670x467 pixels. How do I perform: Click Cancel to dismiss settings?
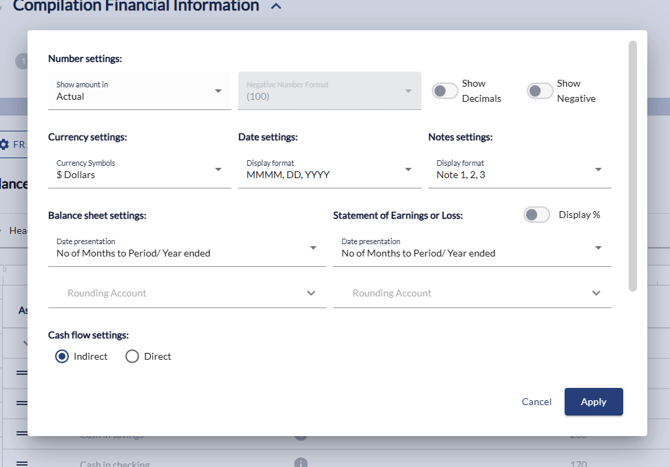[x=536, y=402]
